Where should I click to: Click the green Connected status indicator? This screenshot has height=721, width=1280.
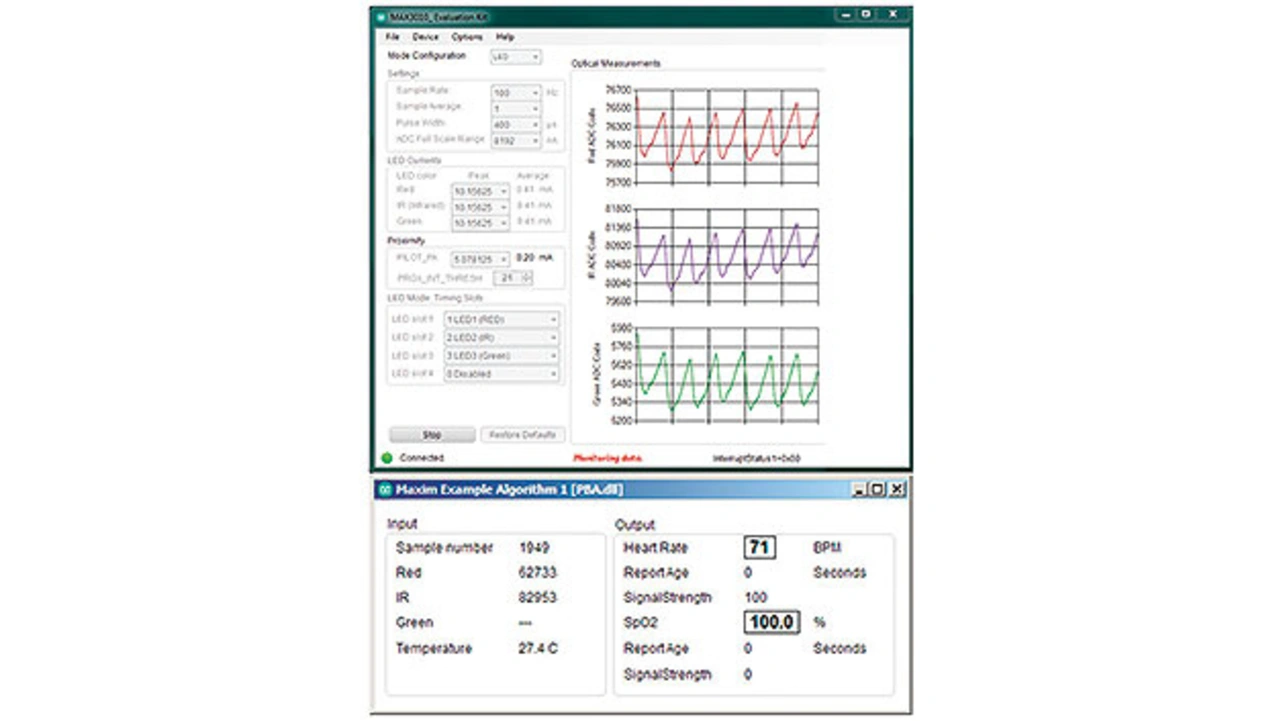[387, 458]
